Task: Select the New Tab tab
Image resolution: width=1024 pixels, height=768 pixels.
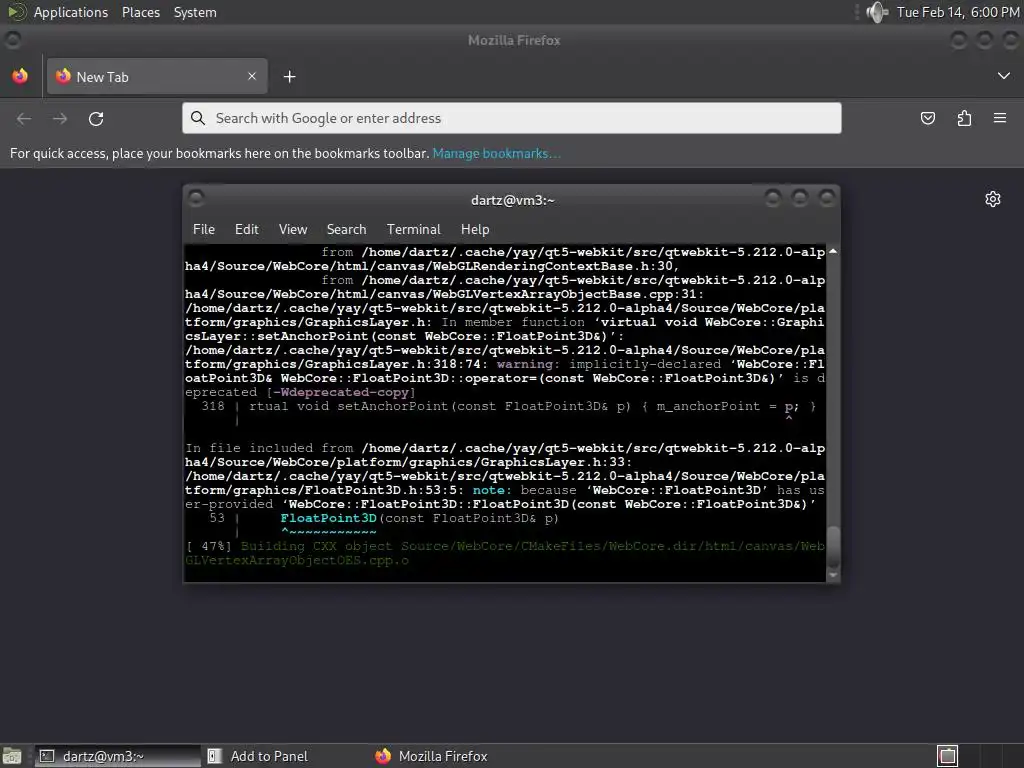Action: [157, 76]
